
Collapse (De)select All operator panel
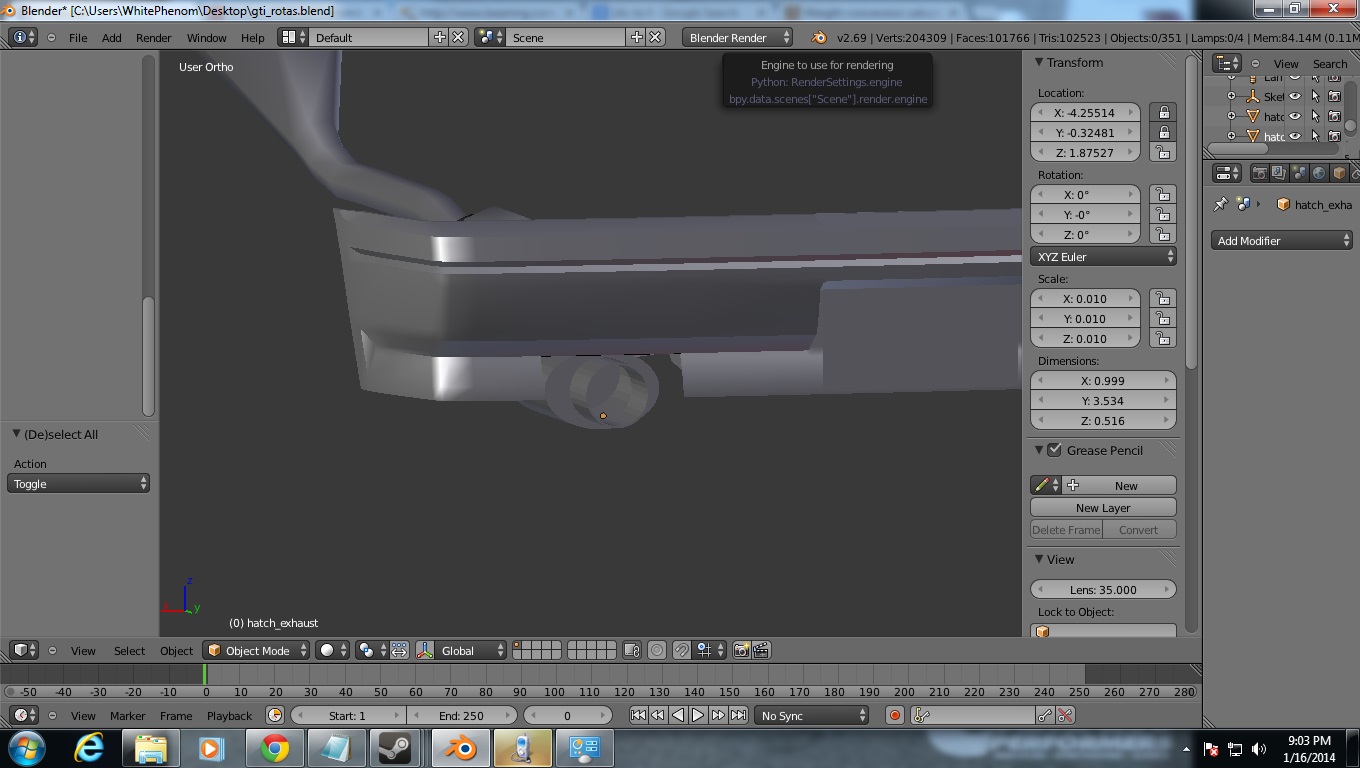click(16, 434)
